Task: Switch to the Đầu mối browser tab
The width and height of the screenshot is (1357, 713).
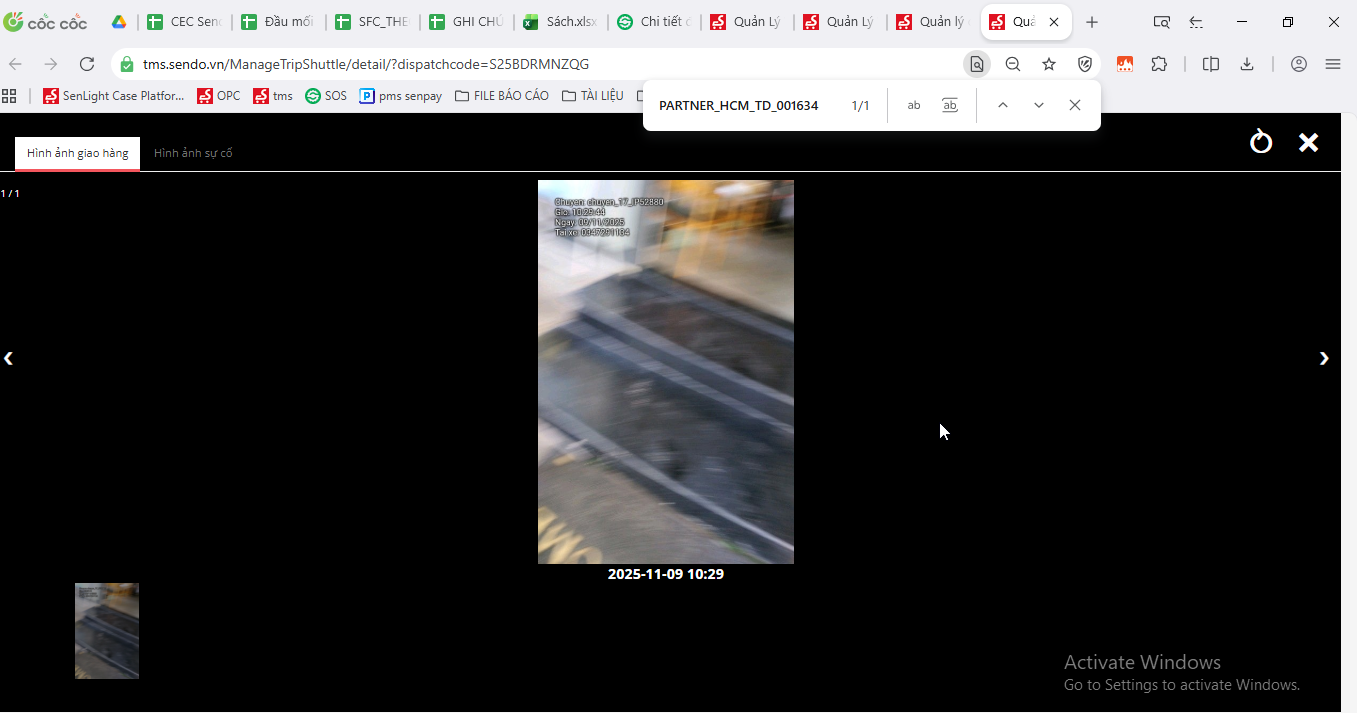Action: pyautogui.click(x=278, y=22)
